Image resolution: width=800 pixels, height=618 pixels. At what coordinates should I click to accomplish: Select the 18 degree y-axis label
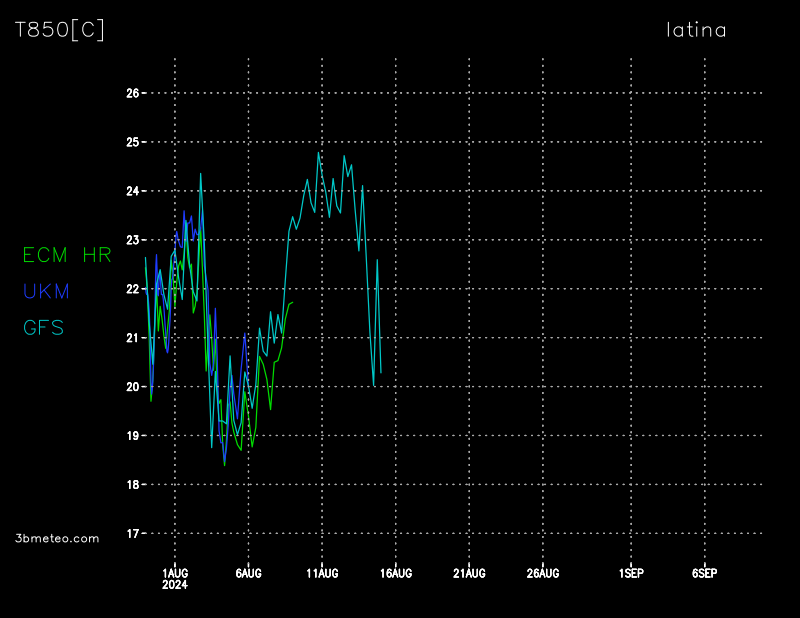pos(132,485)
